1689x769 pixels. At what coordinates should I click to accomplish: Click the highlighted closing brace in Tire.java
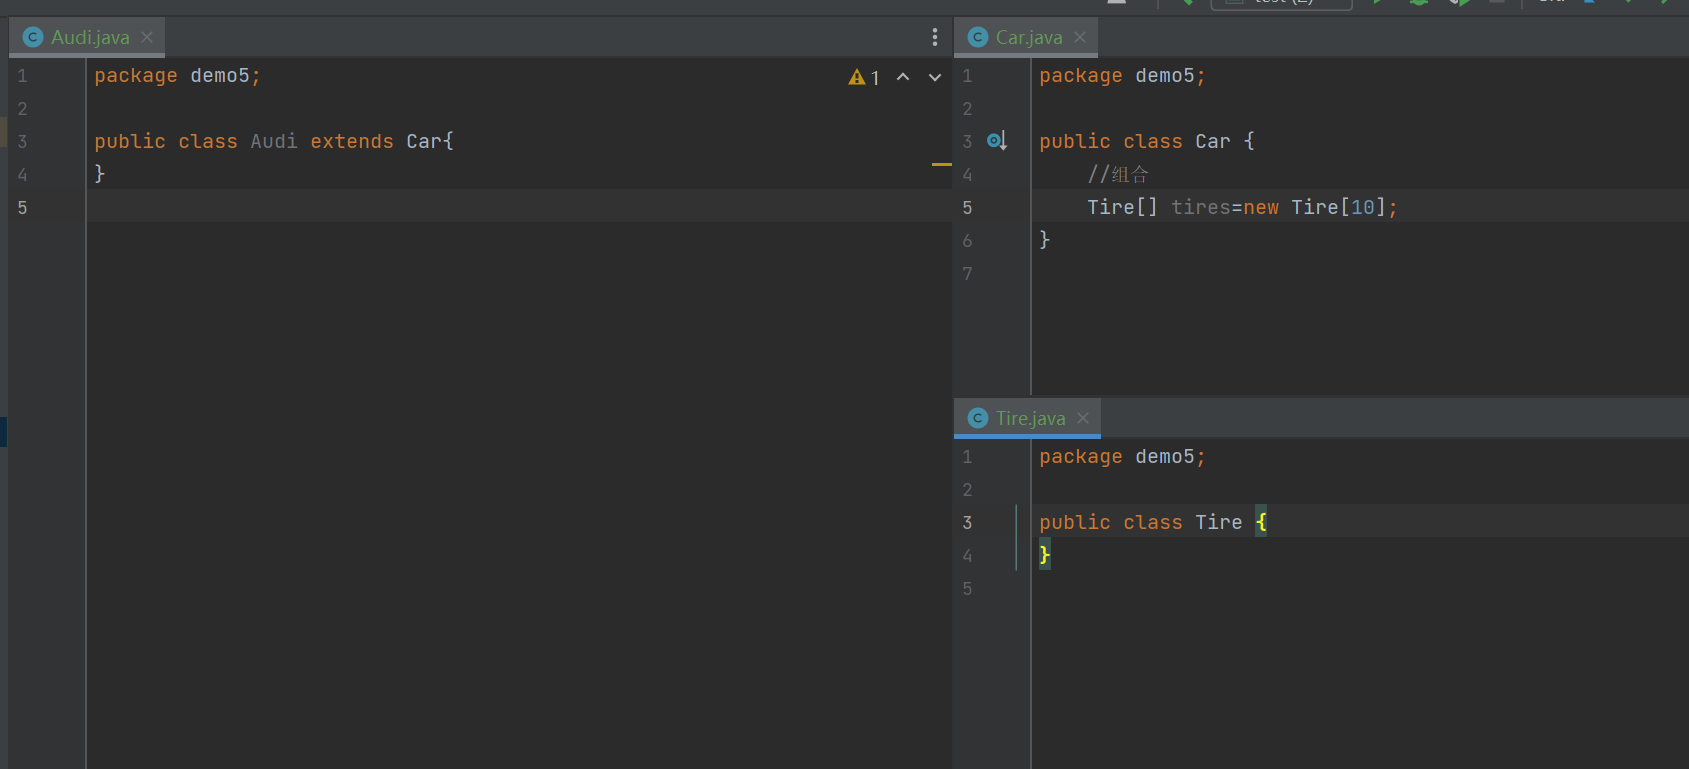[x=1044, y=554]
